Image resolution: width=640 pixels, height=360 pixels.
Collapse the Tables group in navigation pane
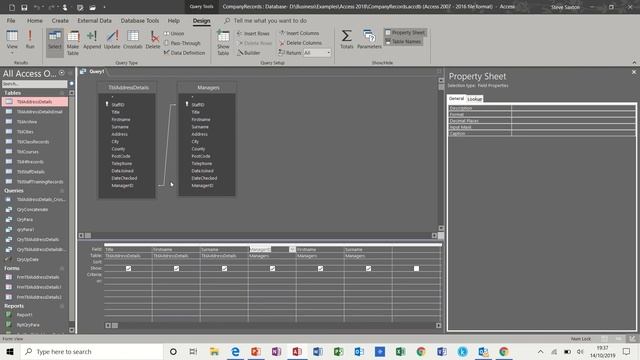click(x=62, y=93)
